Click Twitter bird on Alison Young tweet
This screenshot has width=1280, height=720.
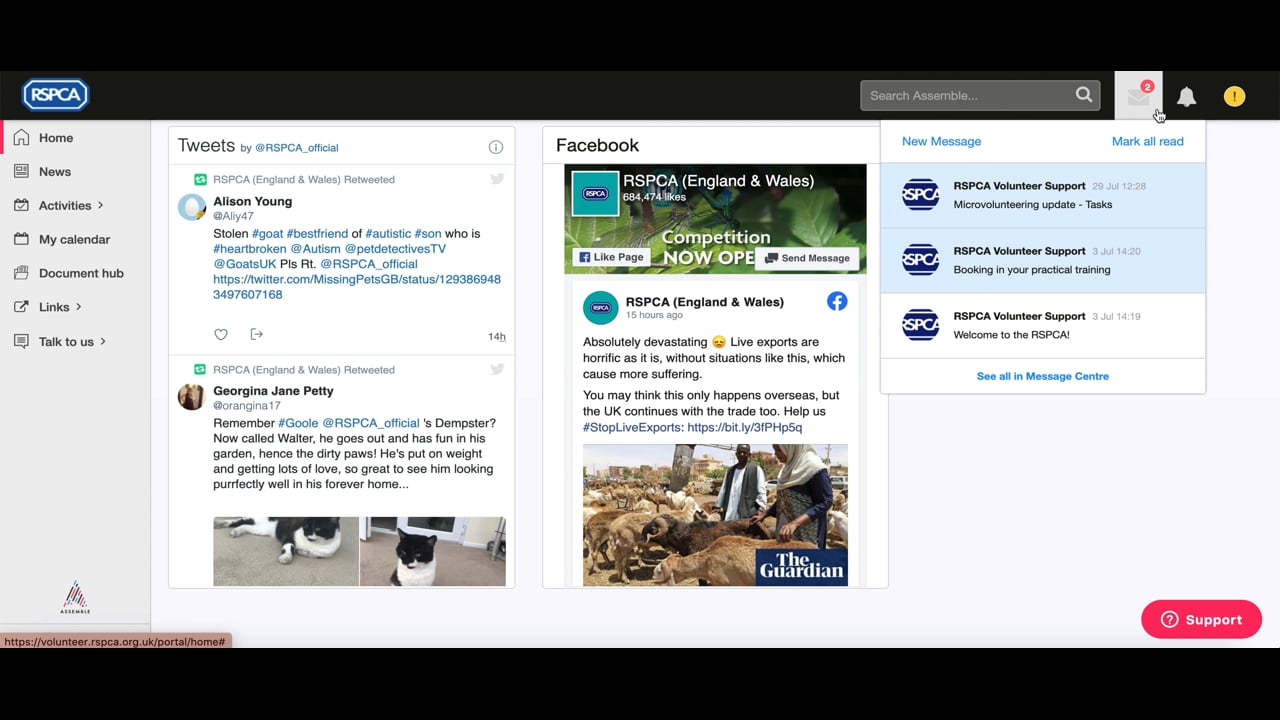pos(497,179)
